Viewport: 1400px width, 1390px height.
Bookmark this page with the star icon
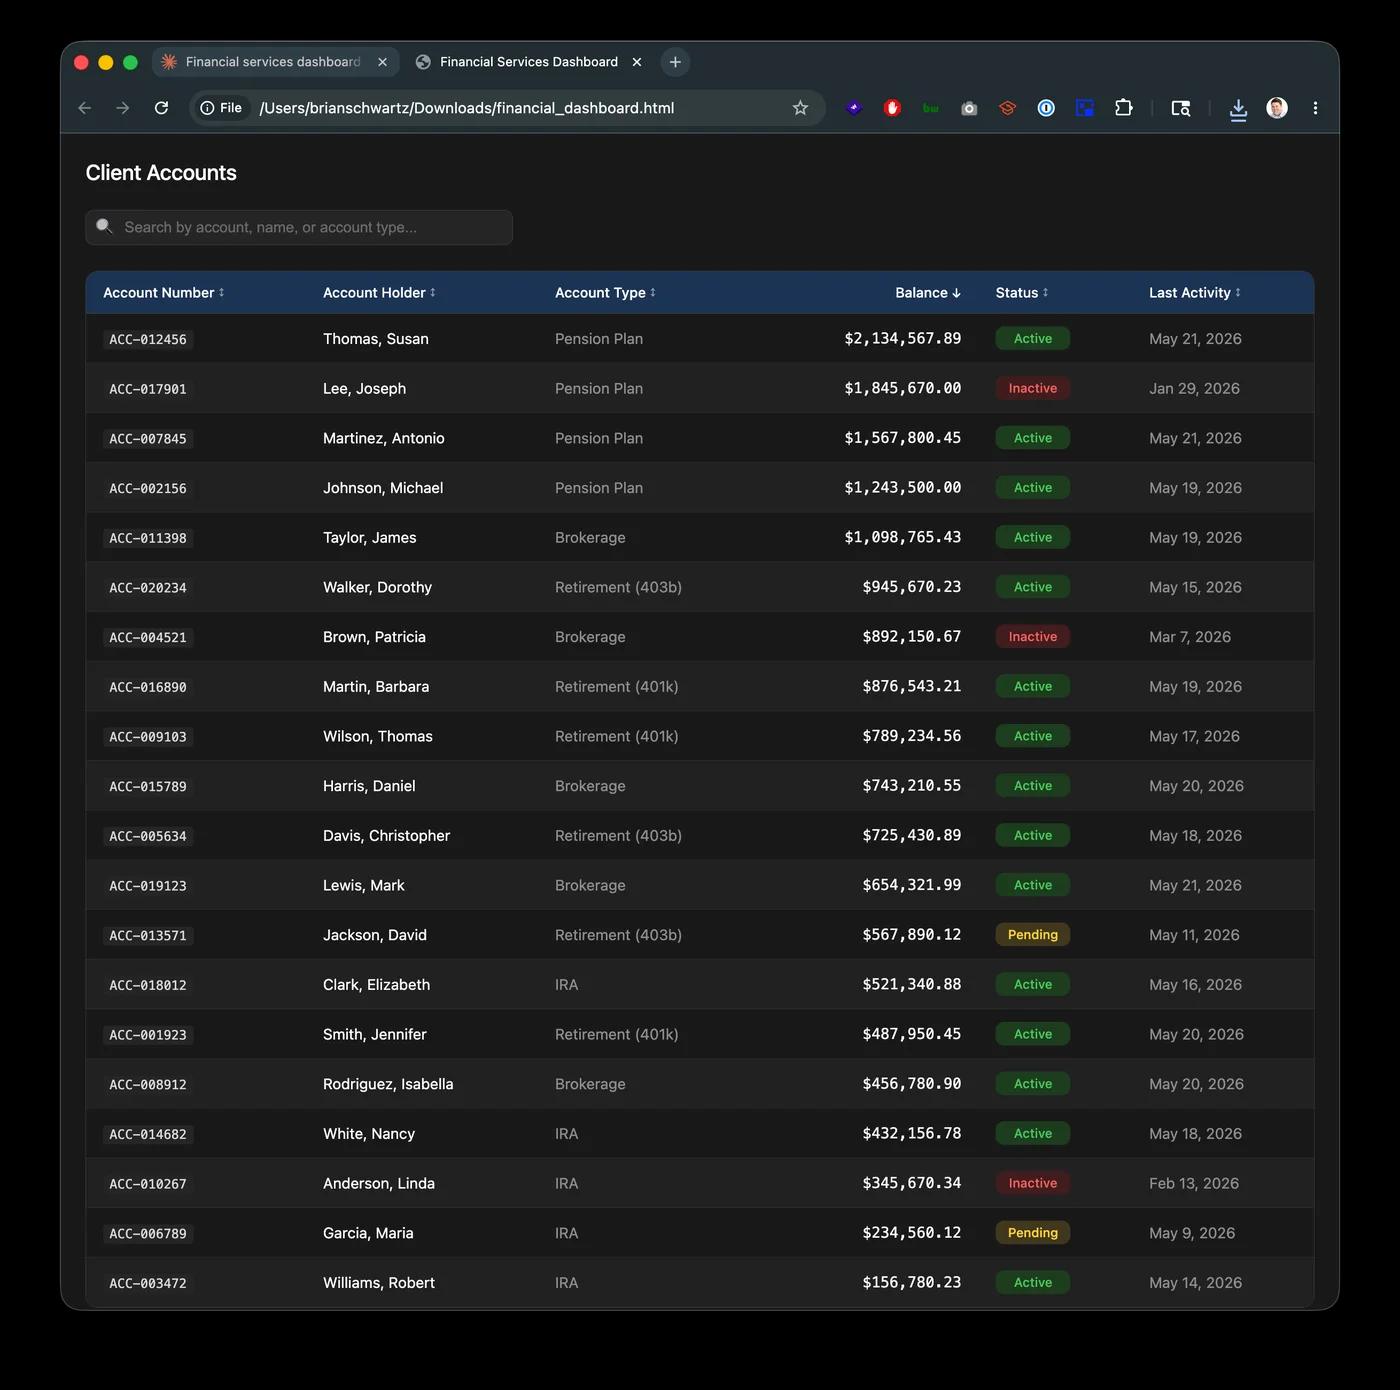pos(800,108)
